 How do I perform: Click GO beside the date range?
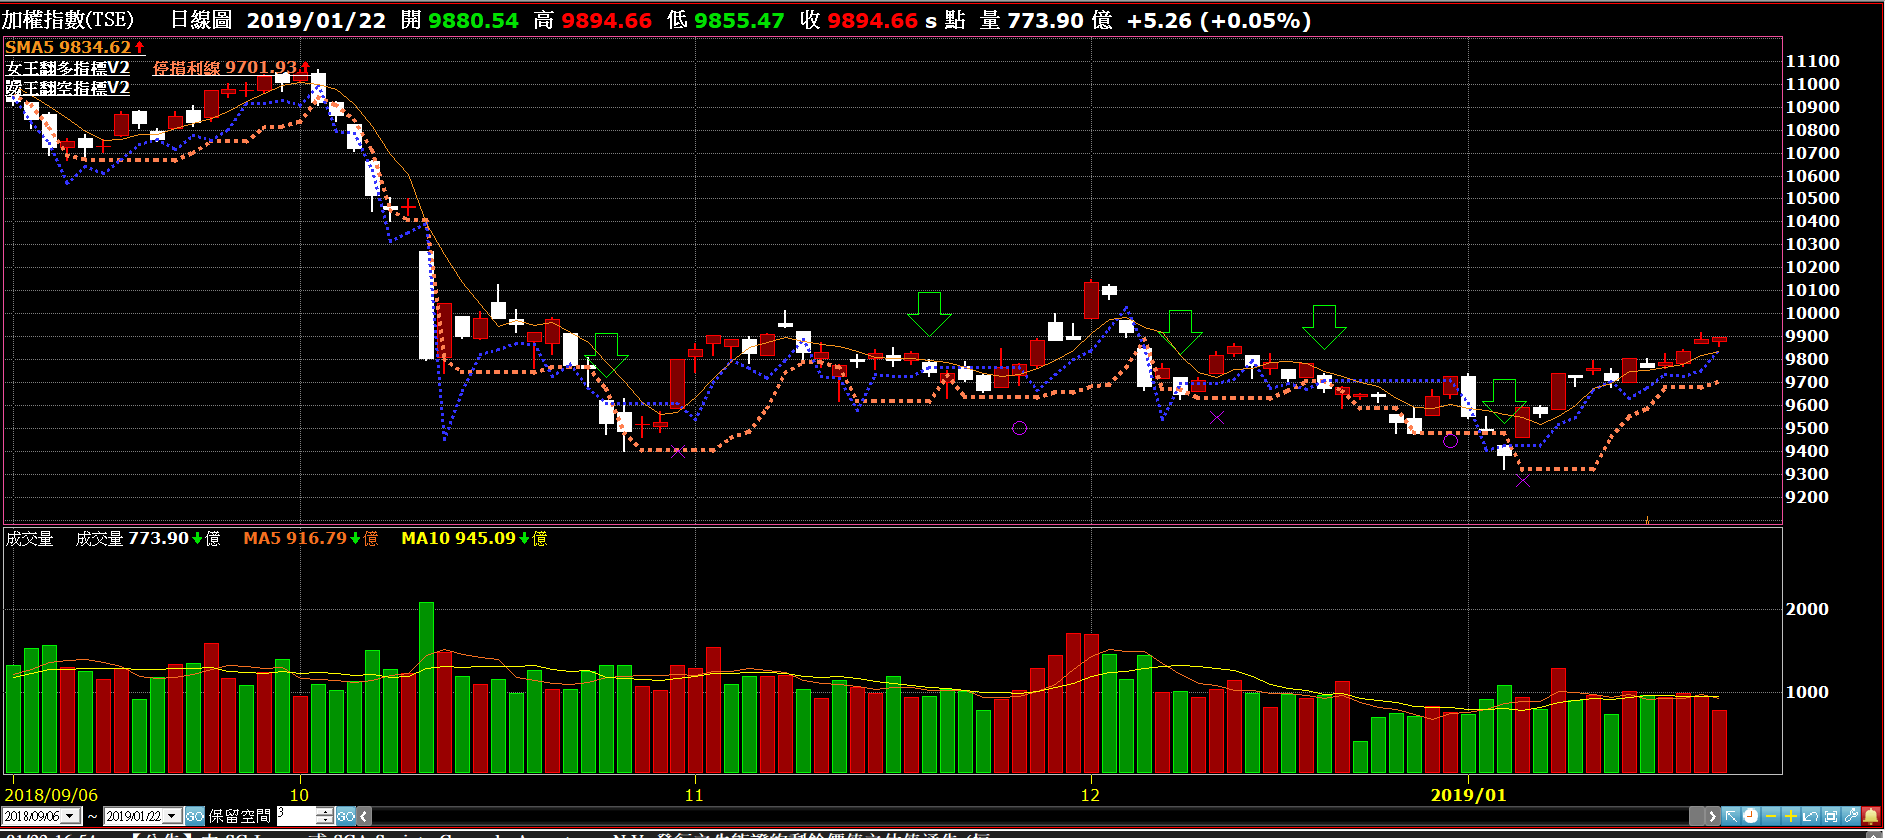tap(194, 816)
